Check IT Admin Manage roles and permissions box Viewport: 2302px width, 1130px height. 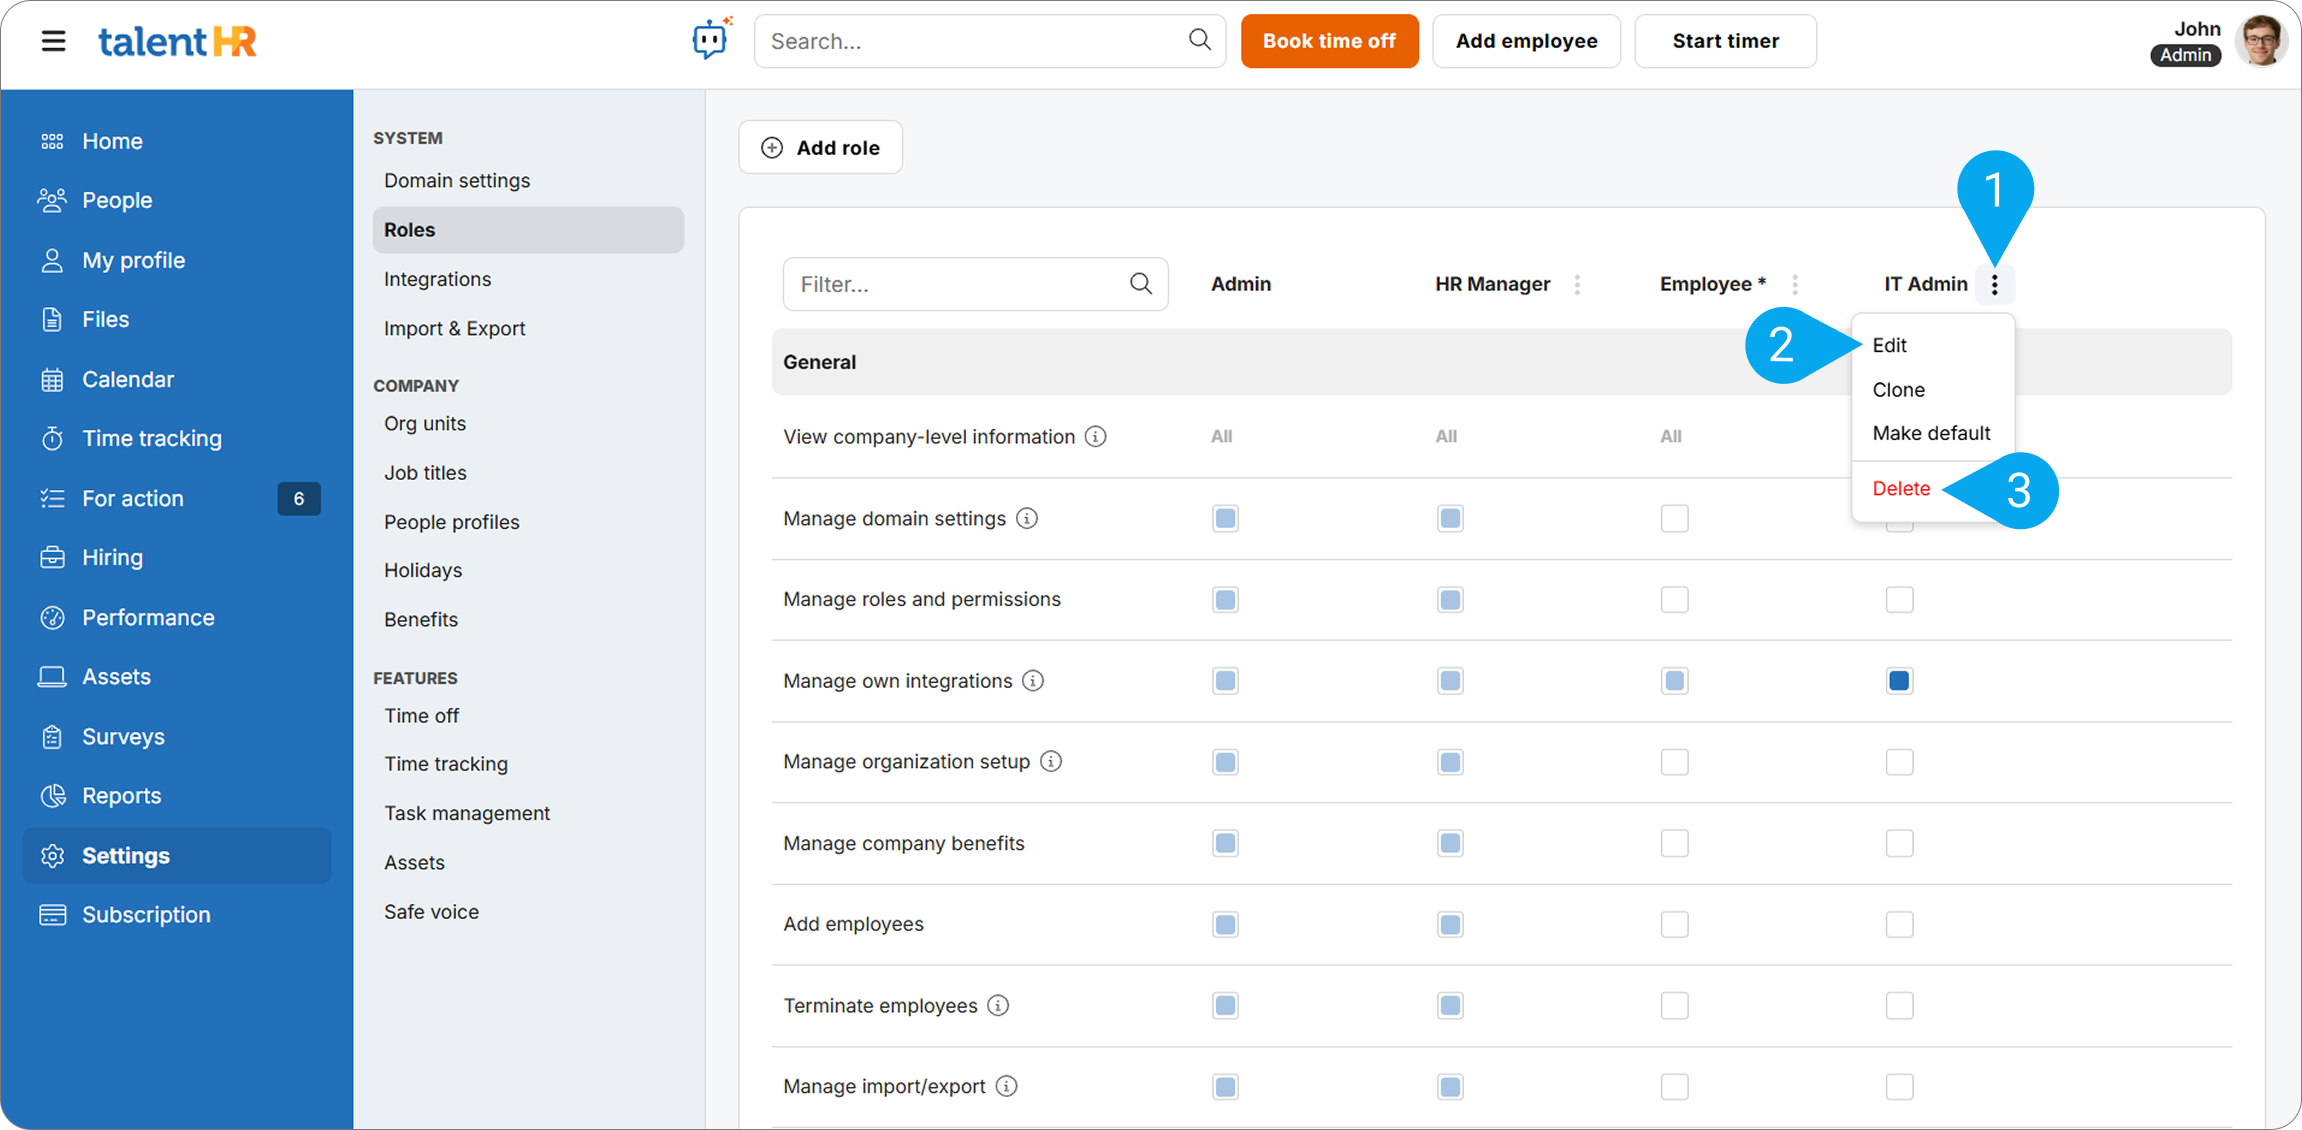point(1899,600)
